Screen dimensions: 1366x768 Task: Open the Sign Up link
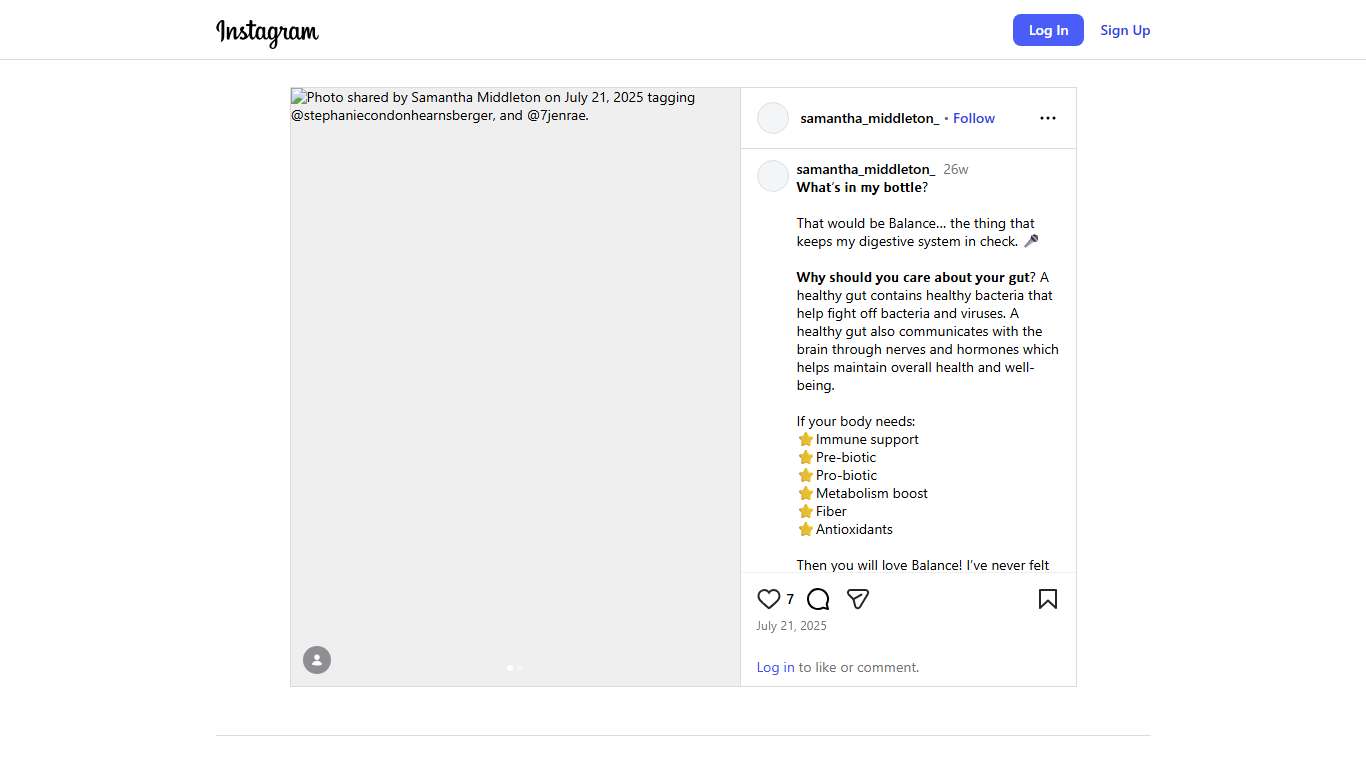pyautogui.click(x=1125, y=30)
